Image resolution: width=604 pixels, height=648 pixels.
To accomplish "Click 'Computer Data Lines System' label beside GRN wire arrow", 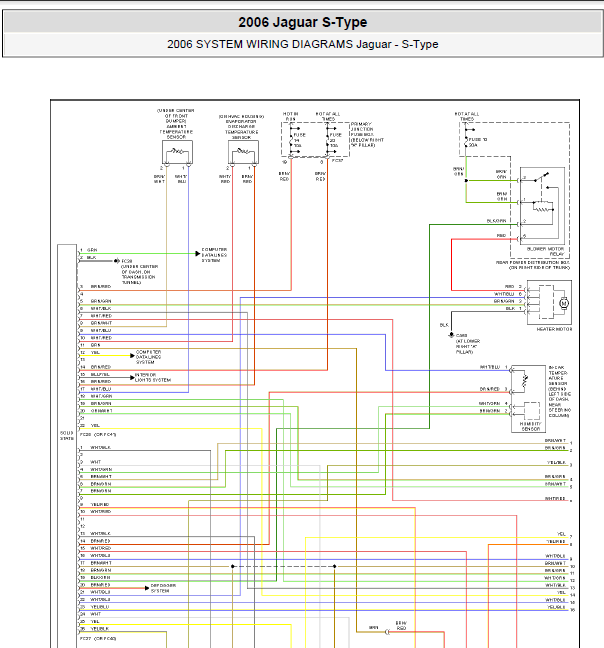I will 214,255.
